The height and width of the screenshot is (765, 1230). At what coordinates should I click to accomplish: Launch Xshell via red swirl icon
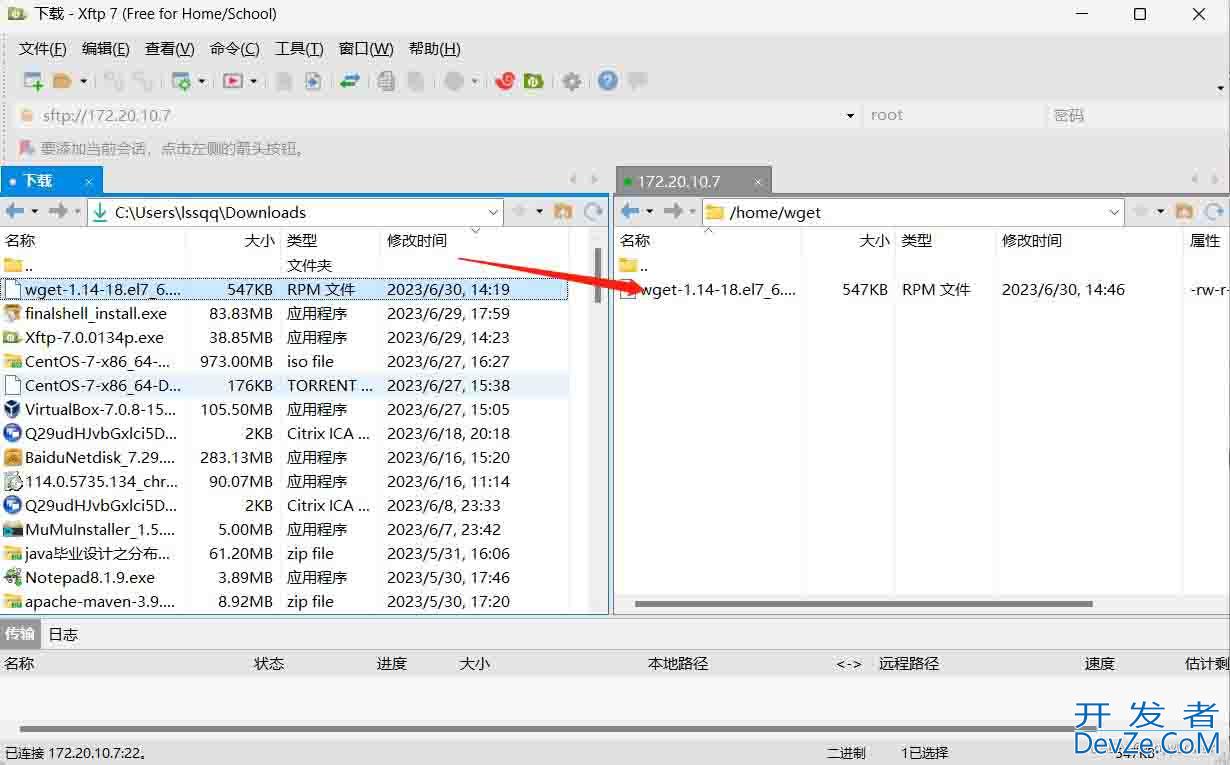pos(505,81)
